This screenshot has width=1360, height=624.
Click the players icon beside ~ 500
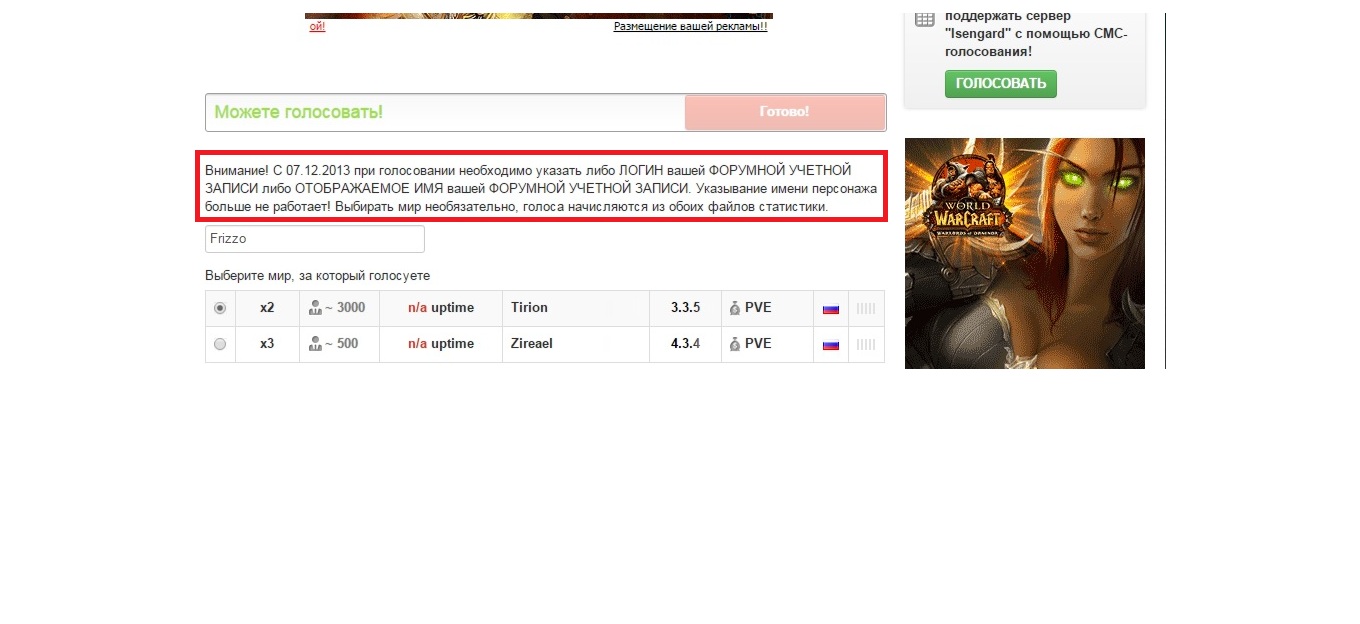[x=315, y=344]
